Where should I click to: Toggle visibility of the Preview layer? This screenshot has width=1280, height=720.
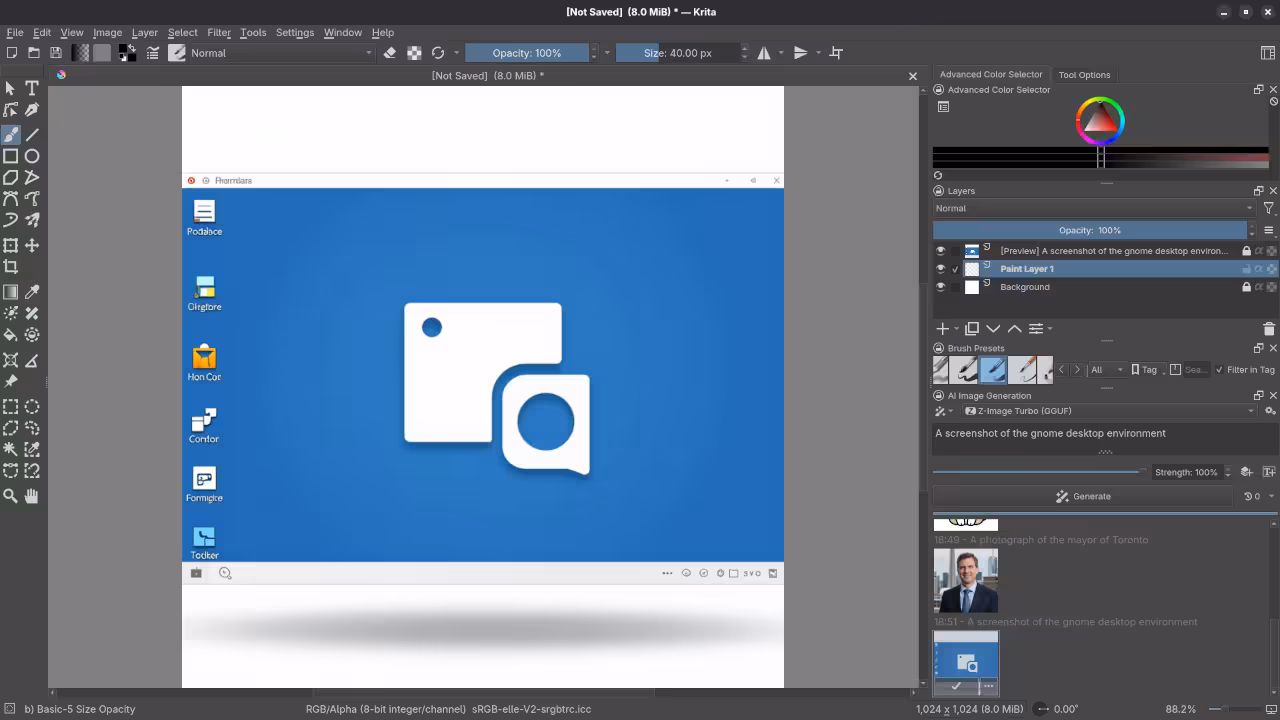tap(940, 250)
